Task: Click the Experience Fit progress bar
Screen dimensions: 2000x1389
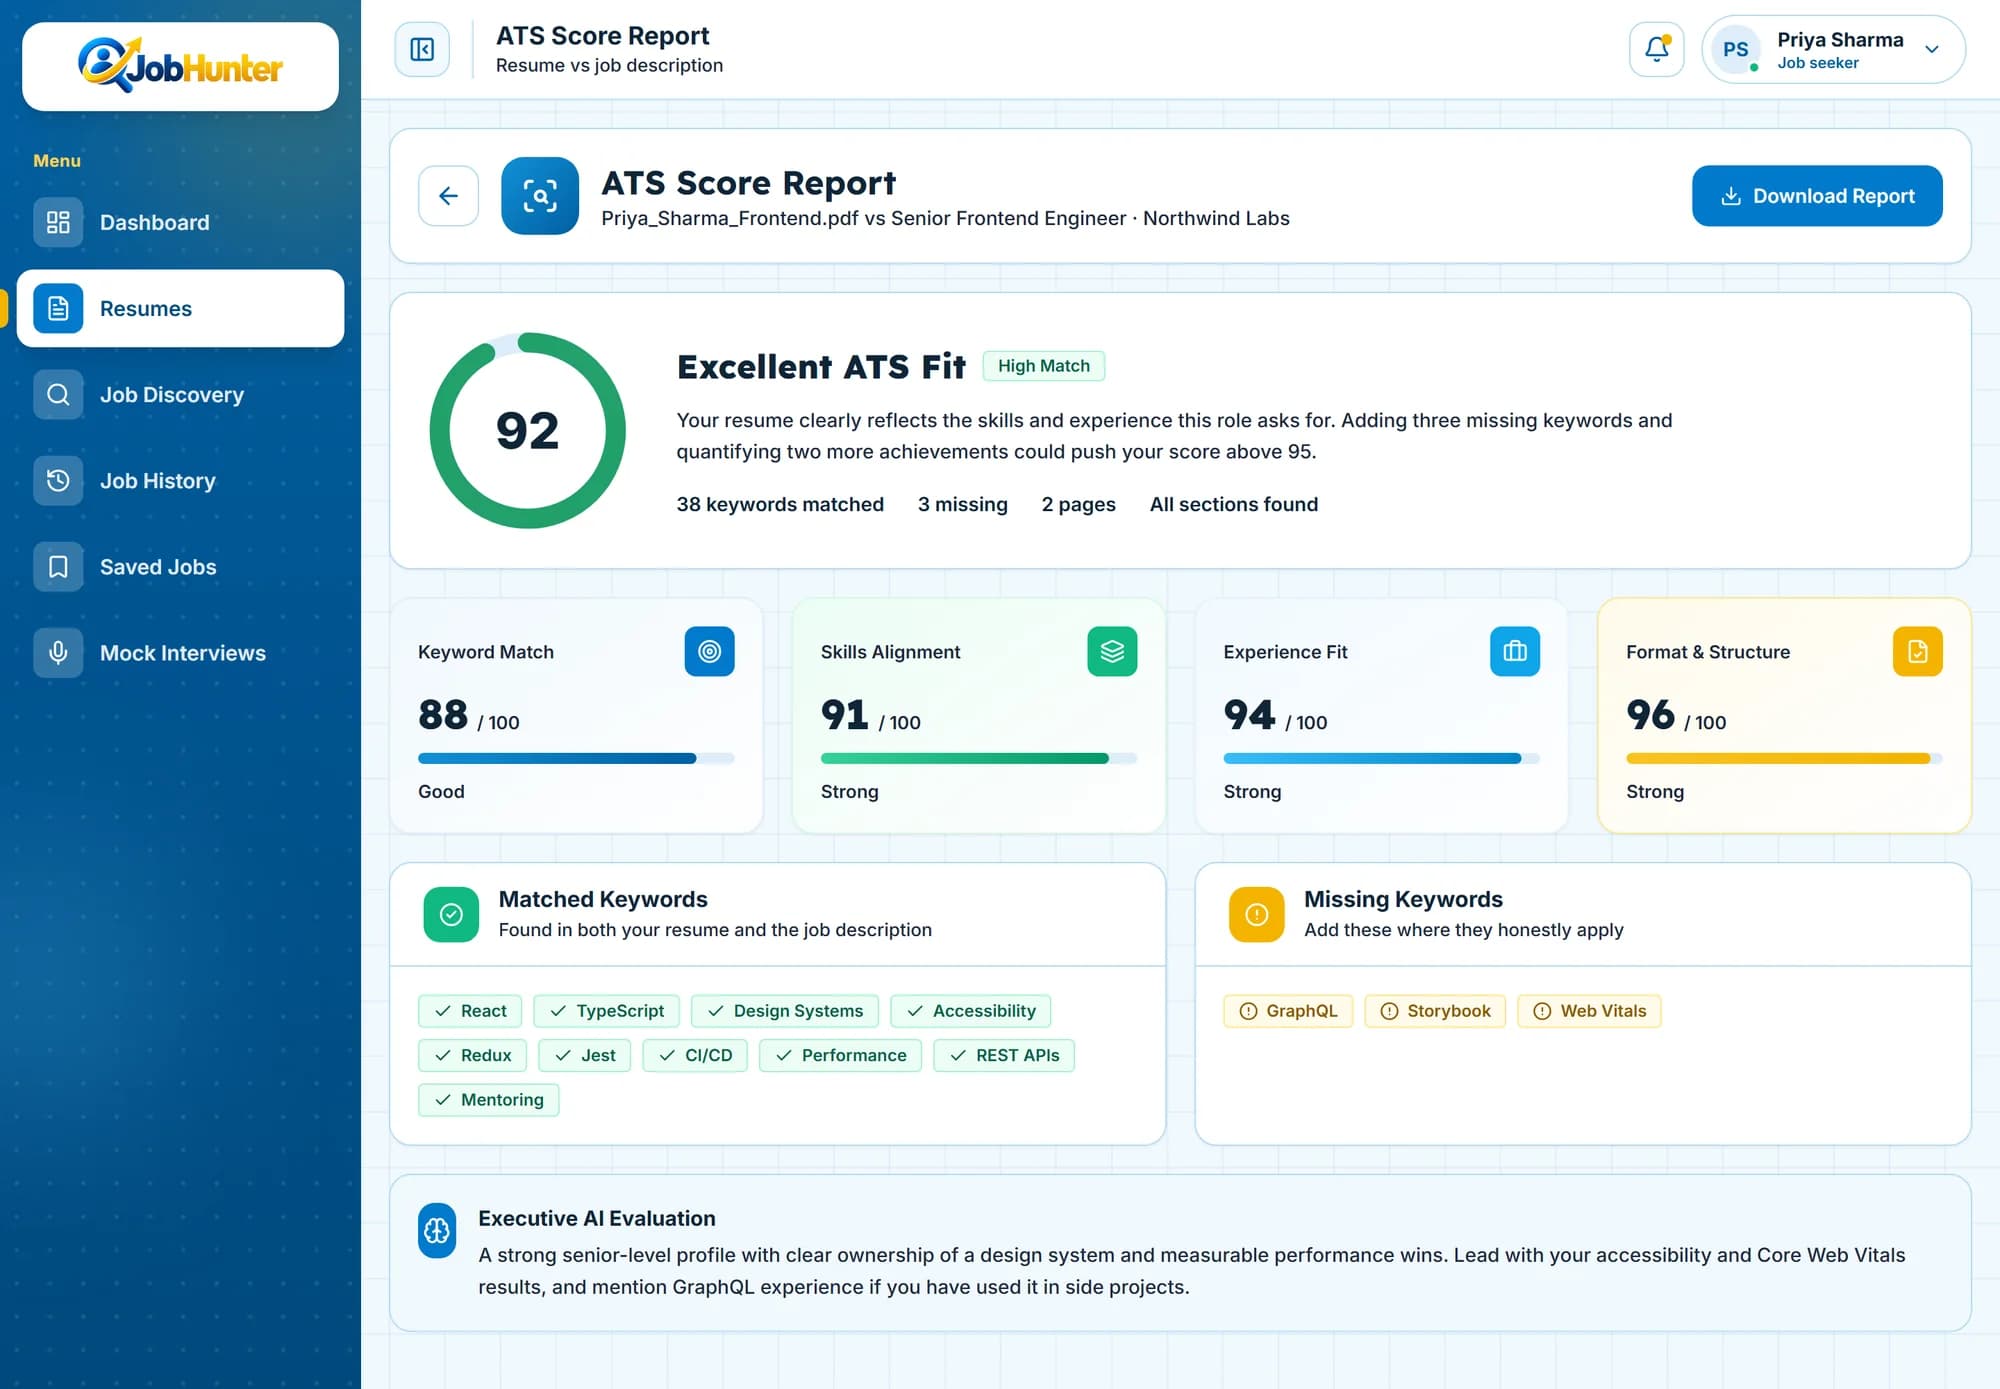Action: coord(1381,758)
